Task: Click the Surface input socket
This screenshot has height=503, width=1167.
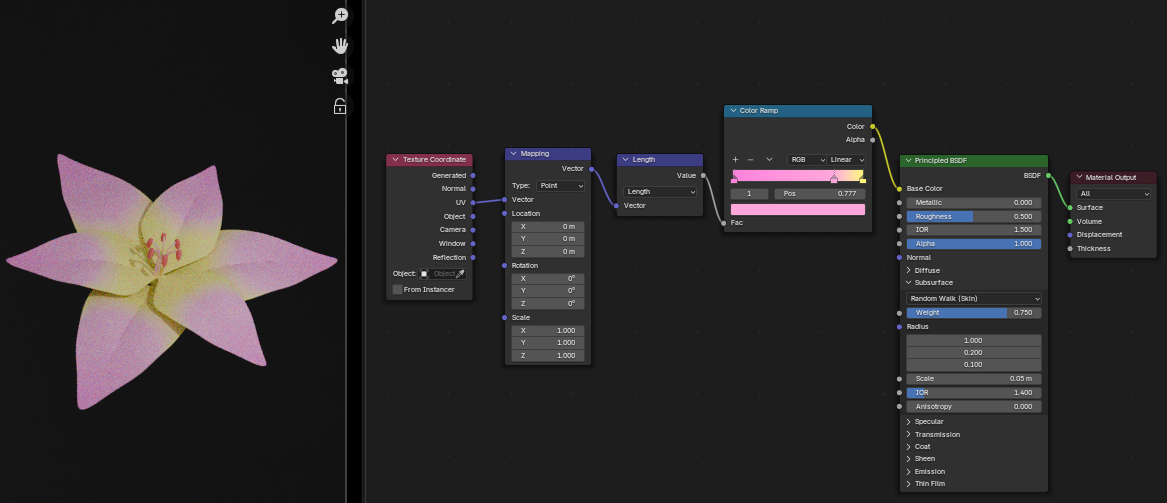Action: pos(1070,208)
